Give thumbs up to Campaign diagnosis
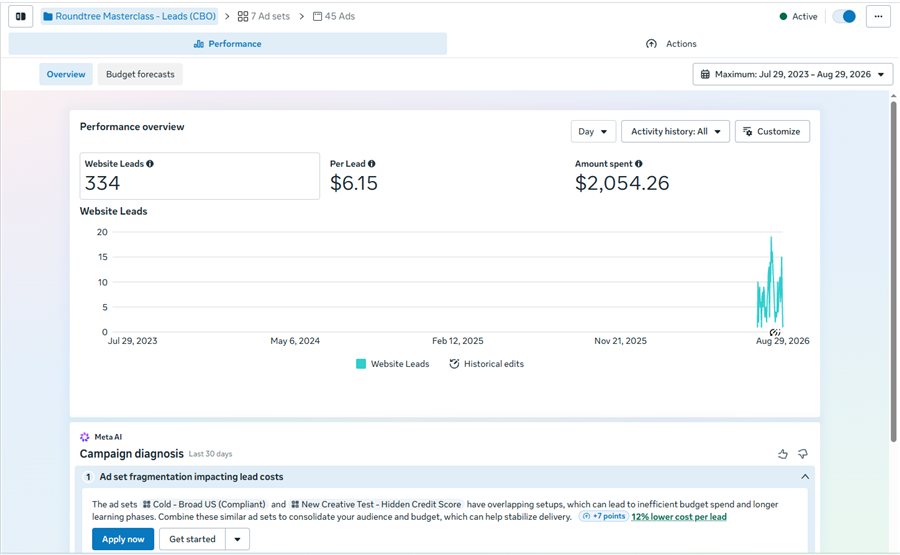The height and width of the screenshot is (555, 900). point(783,454)
